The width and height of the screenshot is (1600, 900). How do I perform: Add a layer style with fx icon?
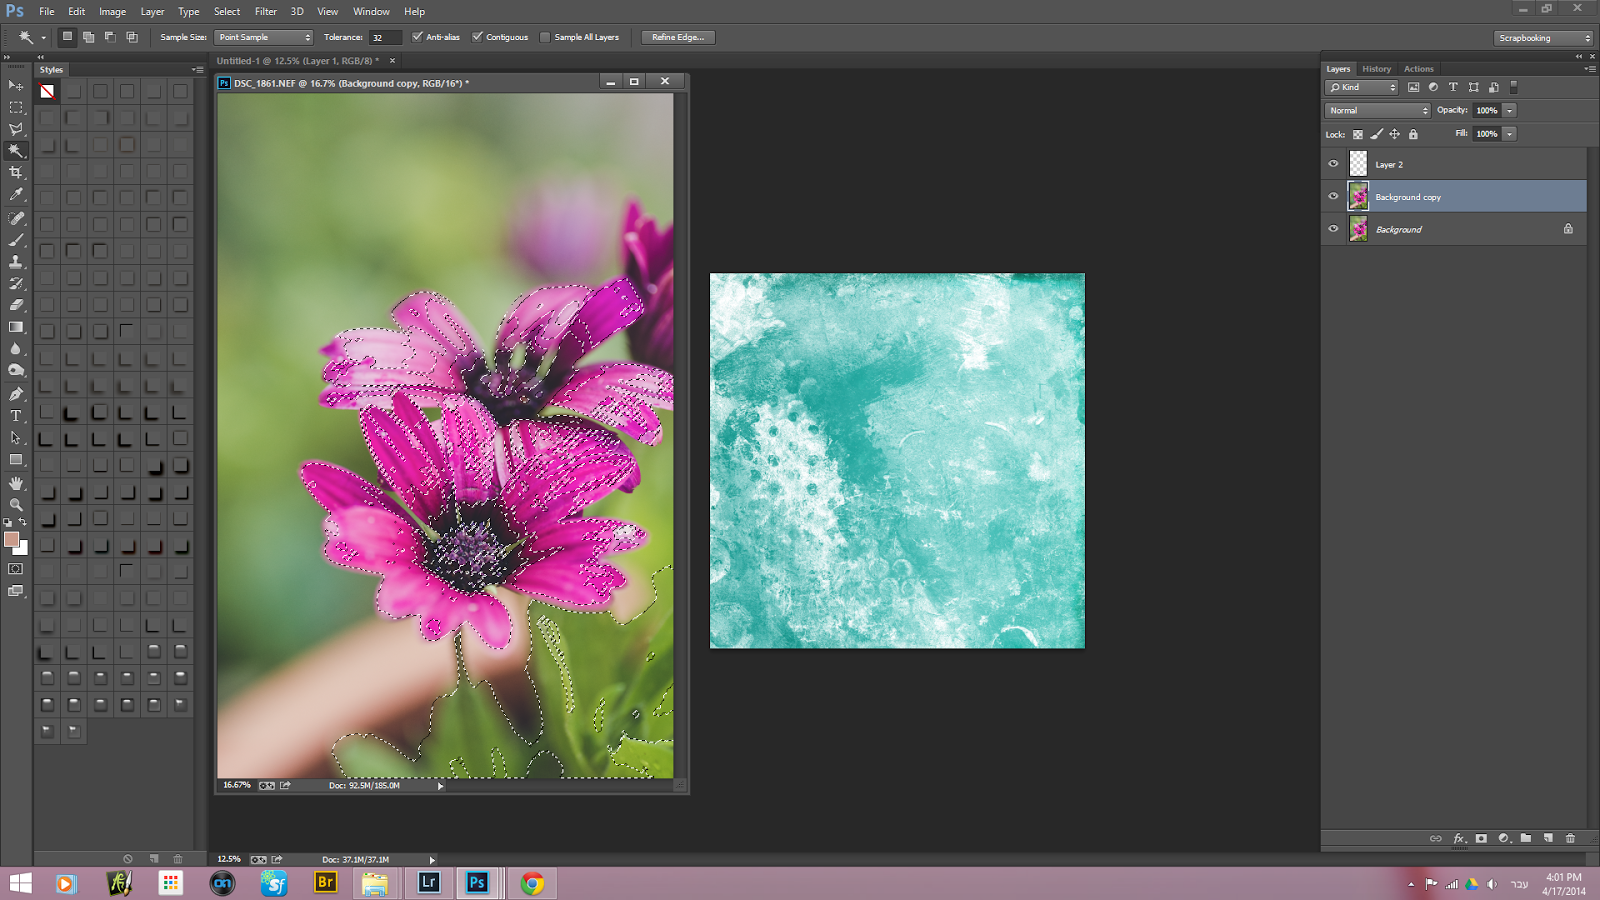point(1458,838)
